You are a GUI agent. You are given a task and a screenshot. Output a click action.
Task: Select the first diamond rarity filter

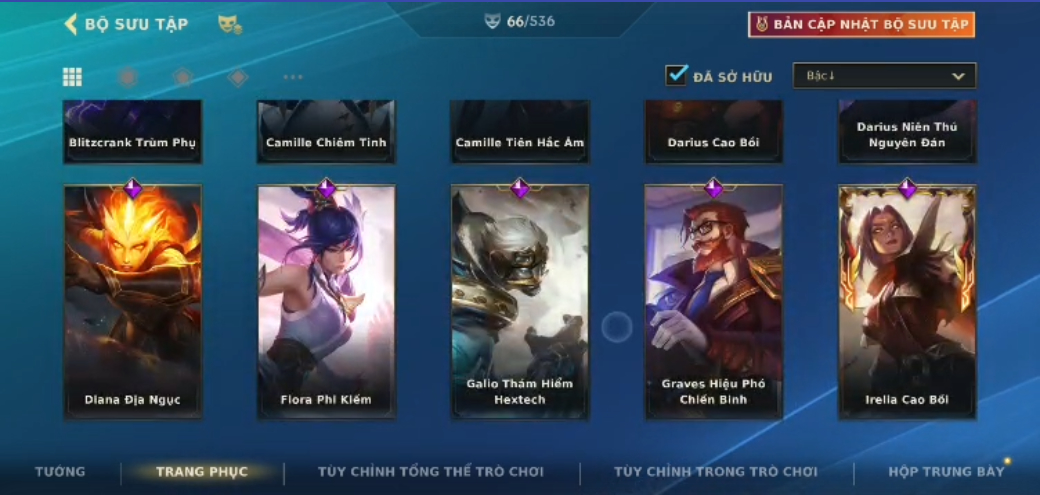pos(127,77)
